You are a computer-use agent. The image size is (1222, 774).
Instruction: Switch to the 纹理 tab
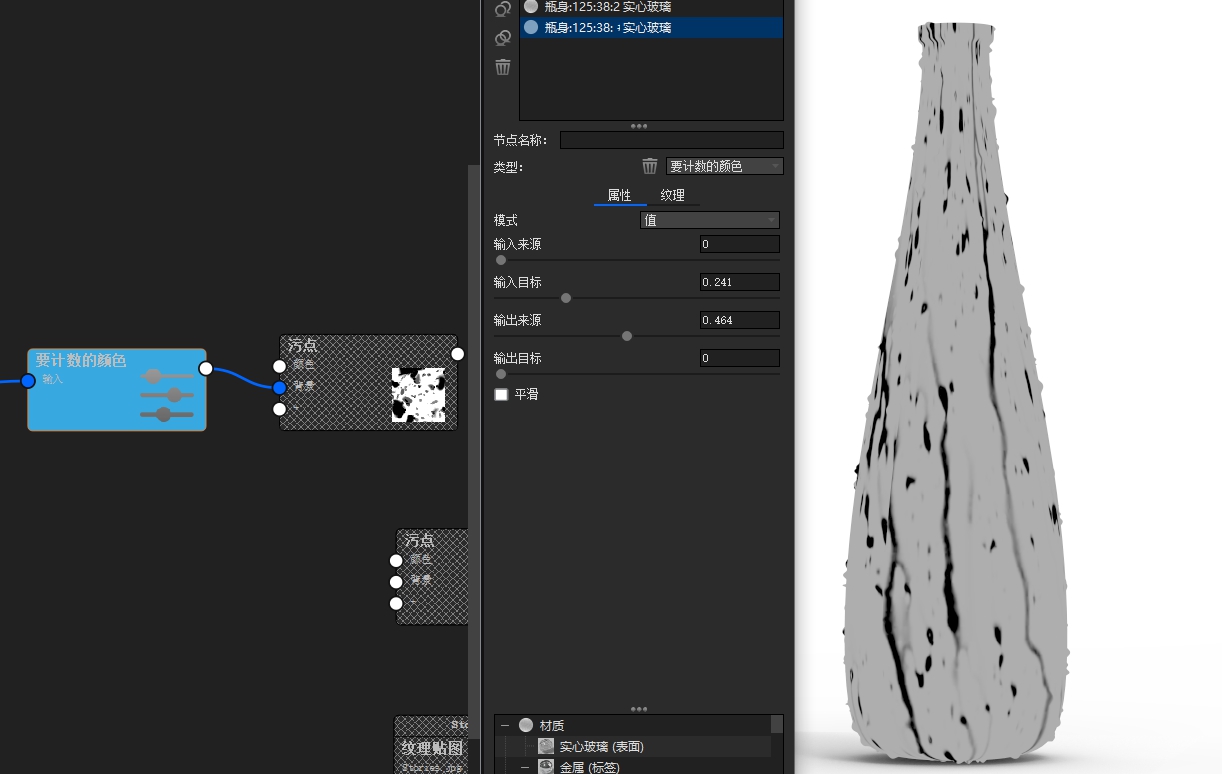(x=673, y=195)
